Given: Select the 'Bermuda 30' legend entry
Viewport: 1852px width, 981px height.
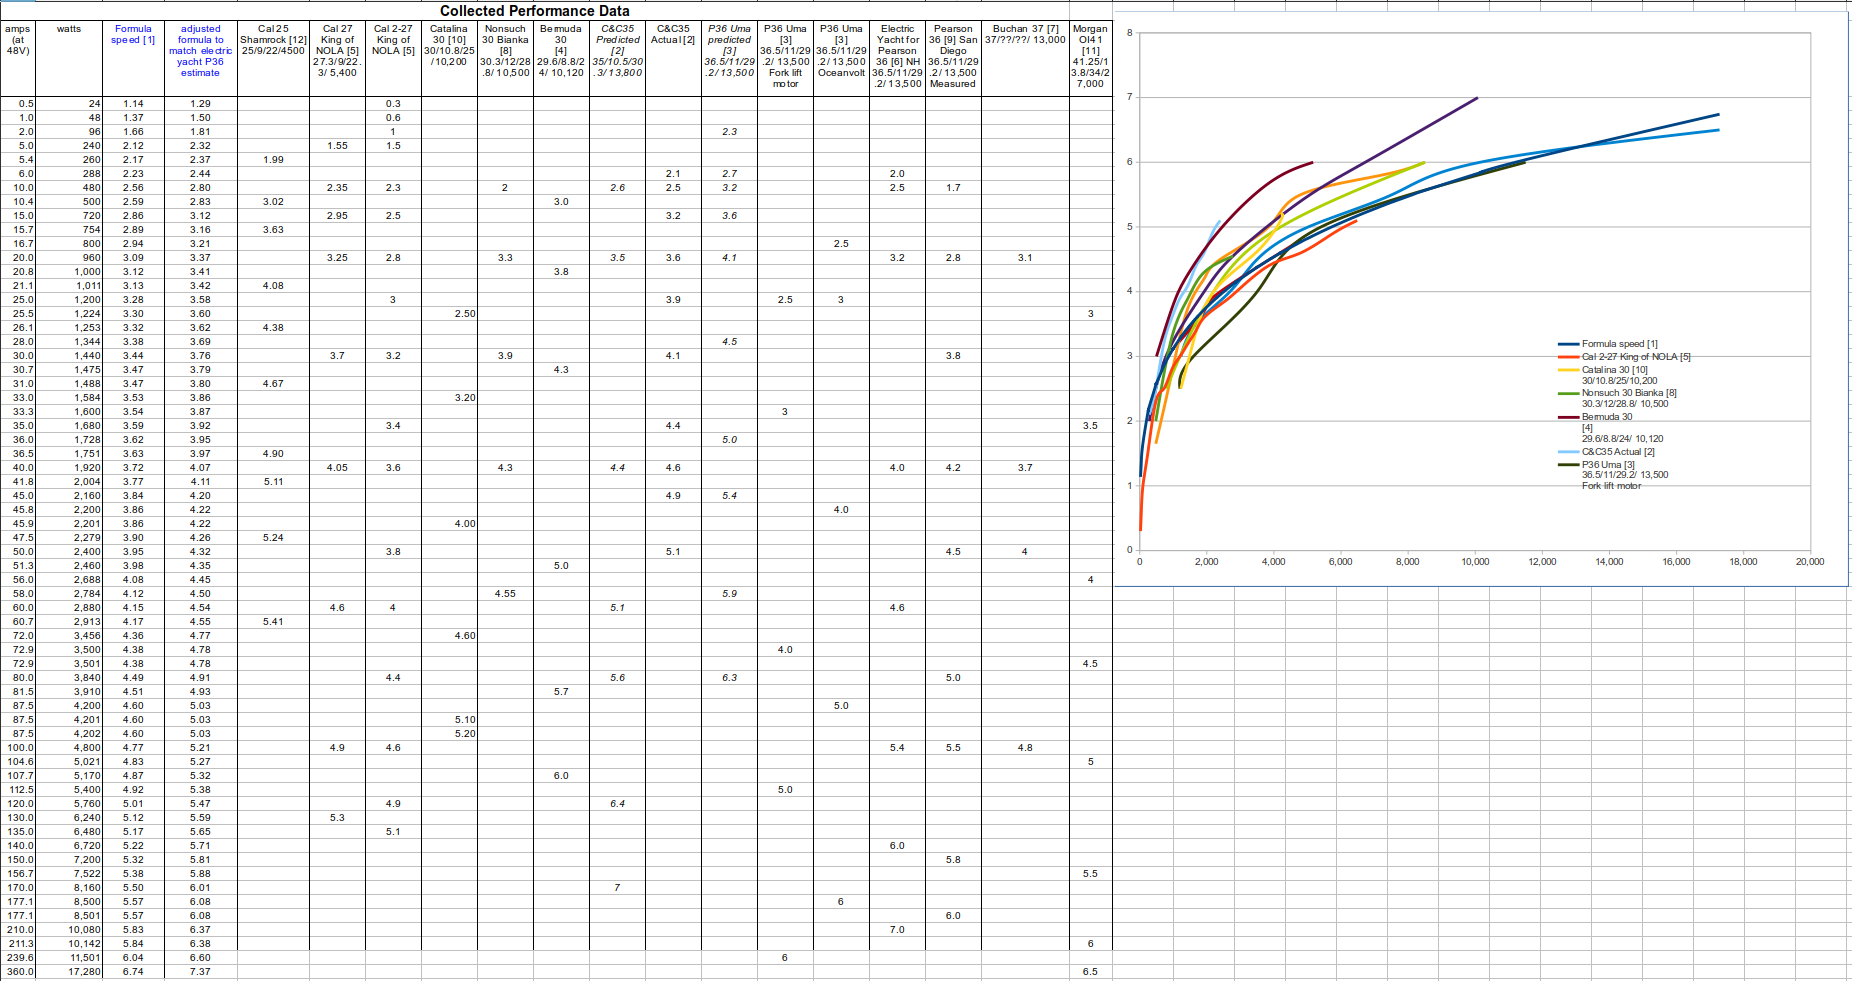Looking at the screenshot, I should coord(1606,417).
